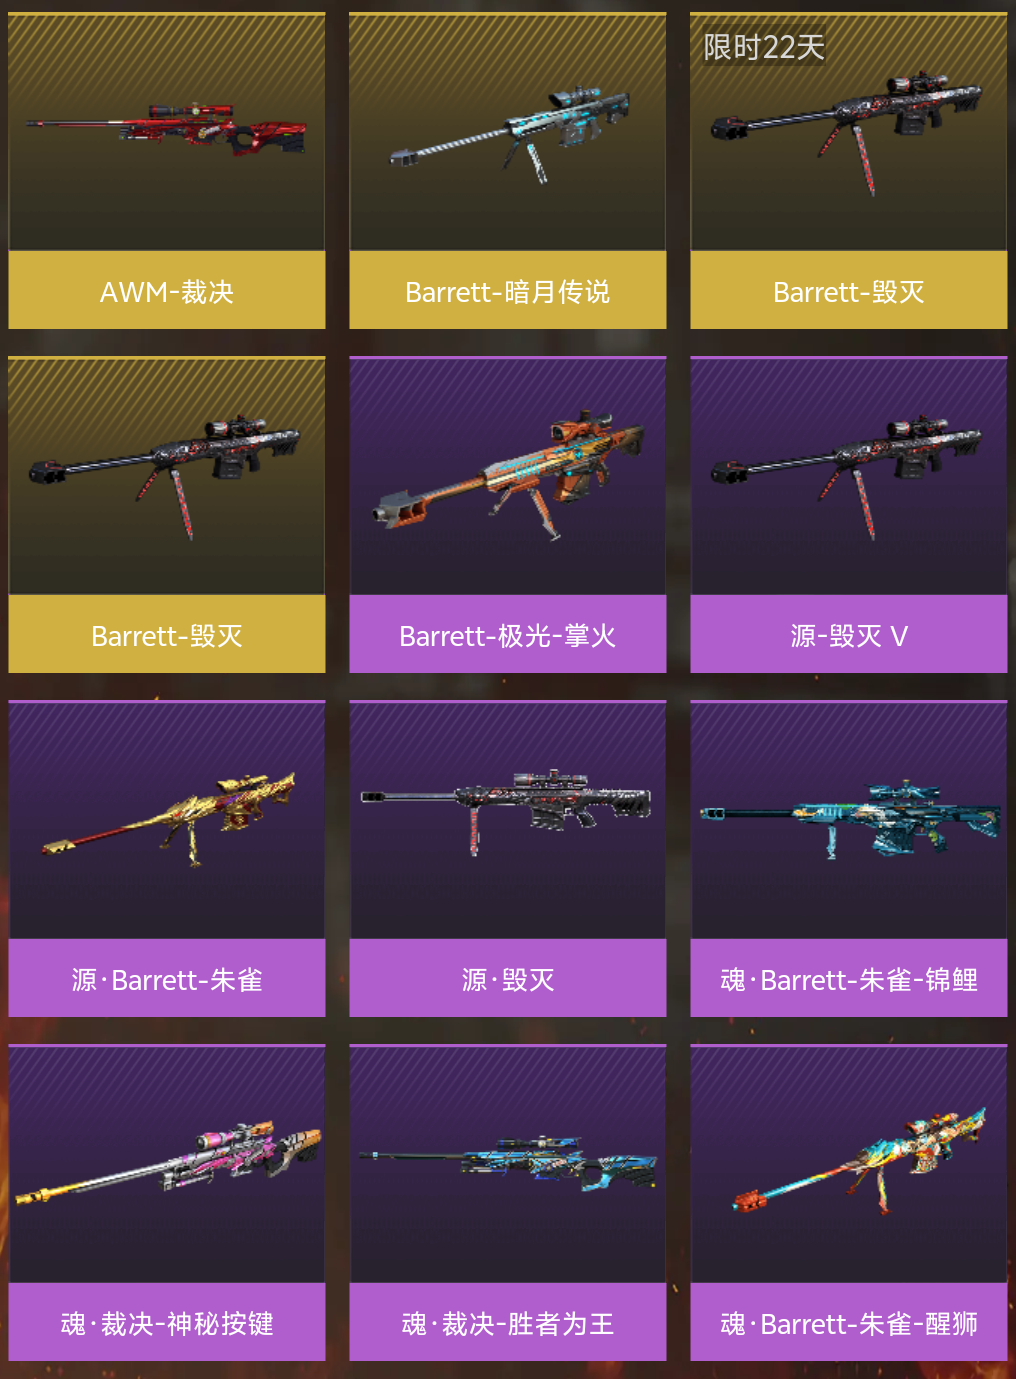Click the 魂·裁决-胜者为王 name label
This screenshot has height=1379, width=1016.
click(508, 1323)
